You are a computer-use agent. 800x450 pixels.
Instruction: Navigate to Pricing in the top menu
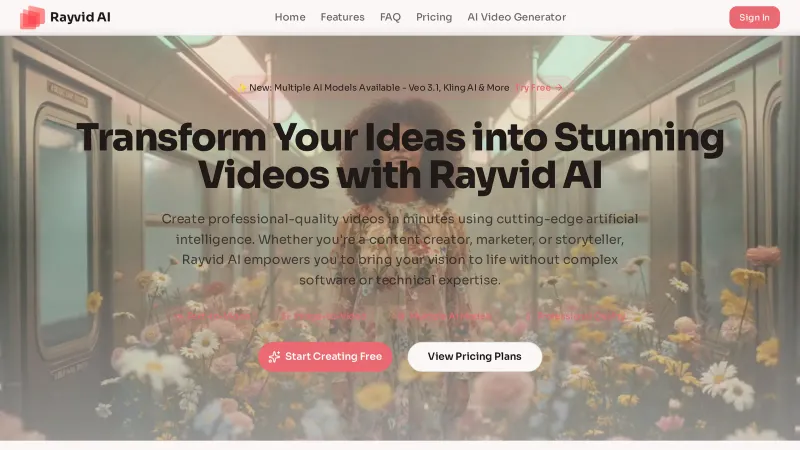click(434, 17)
